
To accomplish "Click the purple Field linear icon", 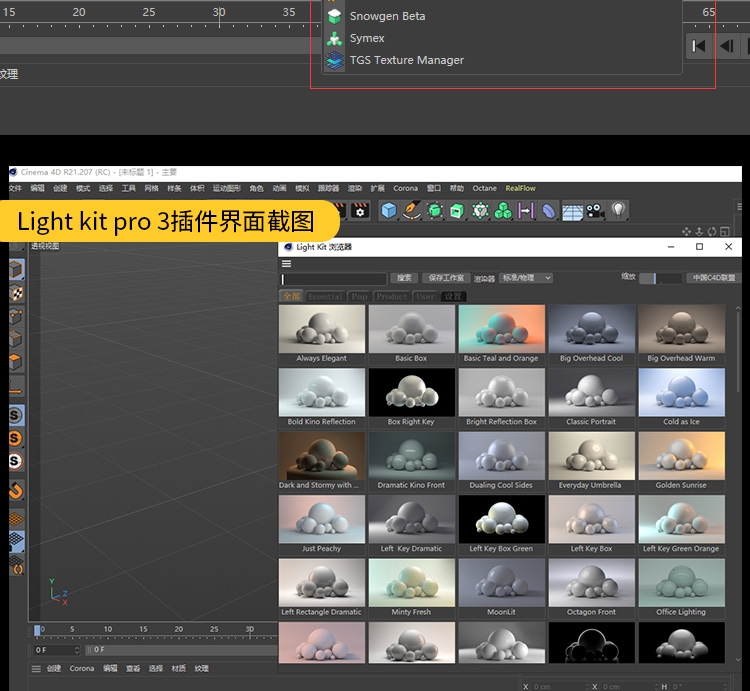I will point(526,210).
